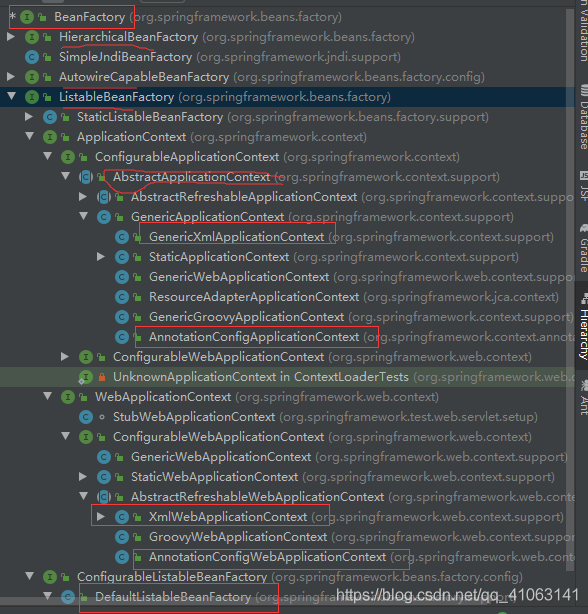588x614 pixels.
Task: Click the interface icon of WebApplicationContext
Action: [x=68, y=397]
